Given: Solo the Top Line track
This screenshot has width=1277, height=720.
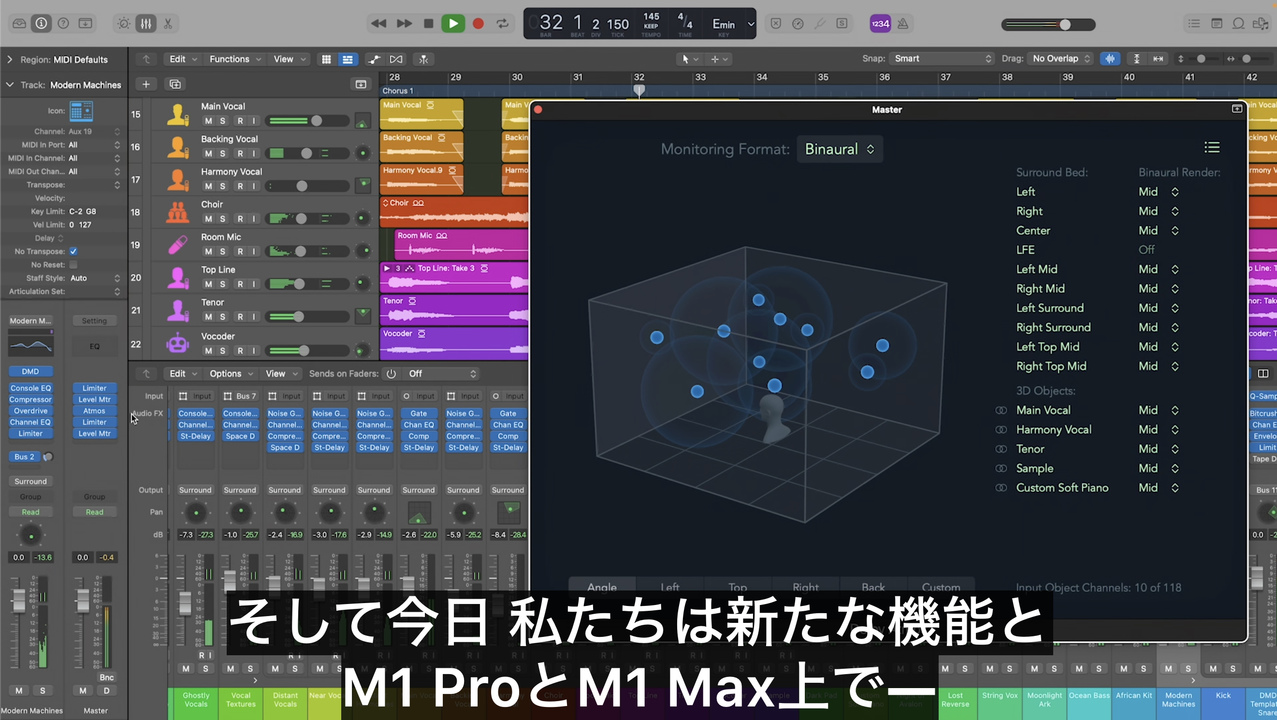Looking at the screenshot, I should pyautogui.click(x=224, y=284).
